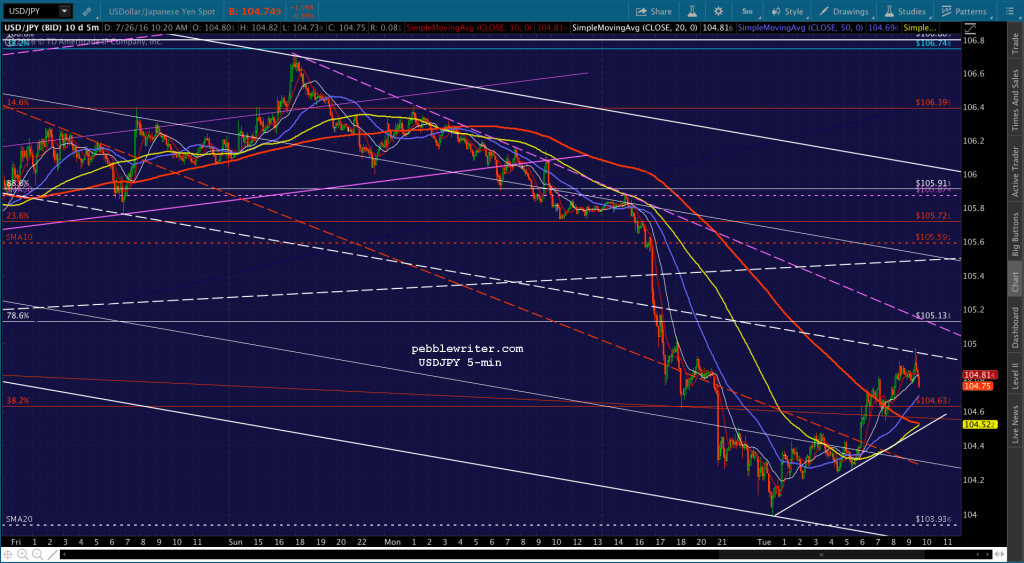1024x563 pixels.
Task: Click the Sun date marker on time axis
Action: point(236,541)
